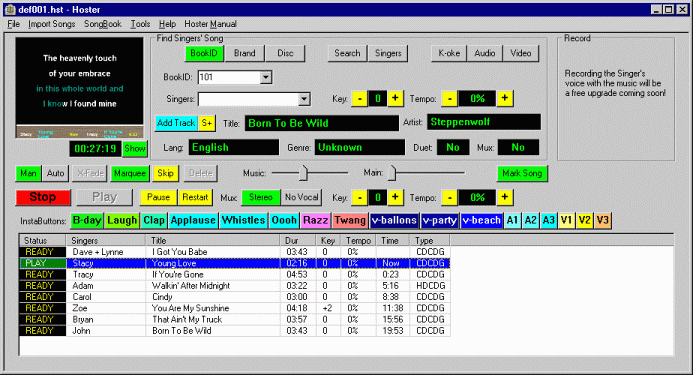Trigger the A1 InstaButton

512,221
